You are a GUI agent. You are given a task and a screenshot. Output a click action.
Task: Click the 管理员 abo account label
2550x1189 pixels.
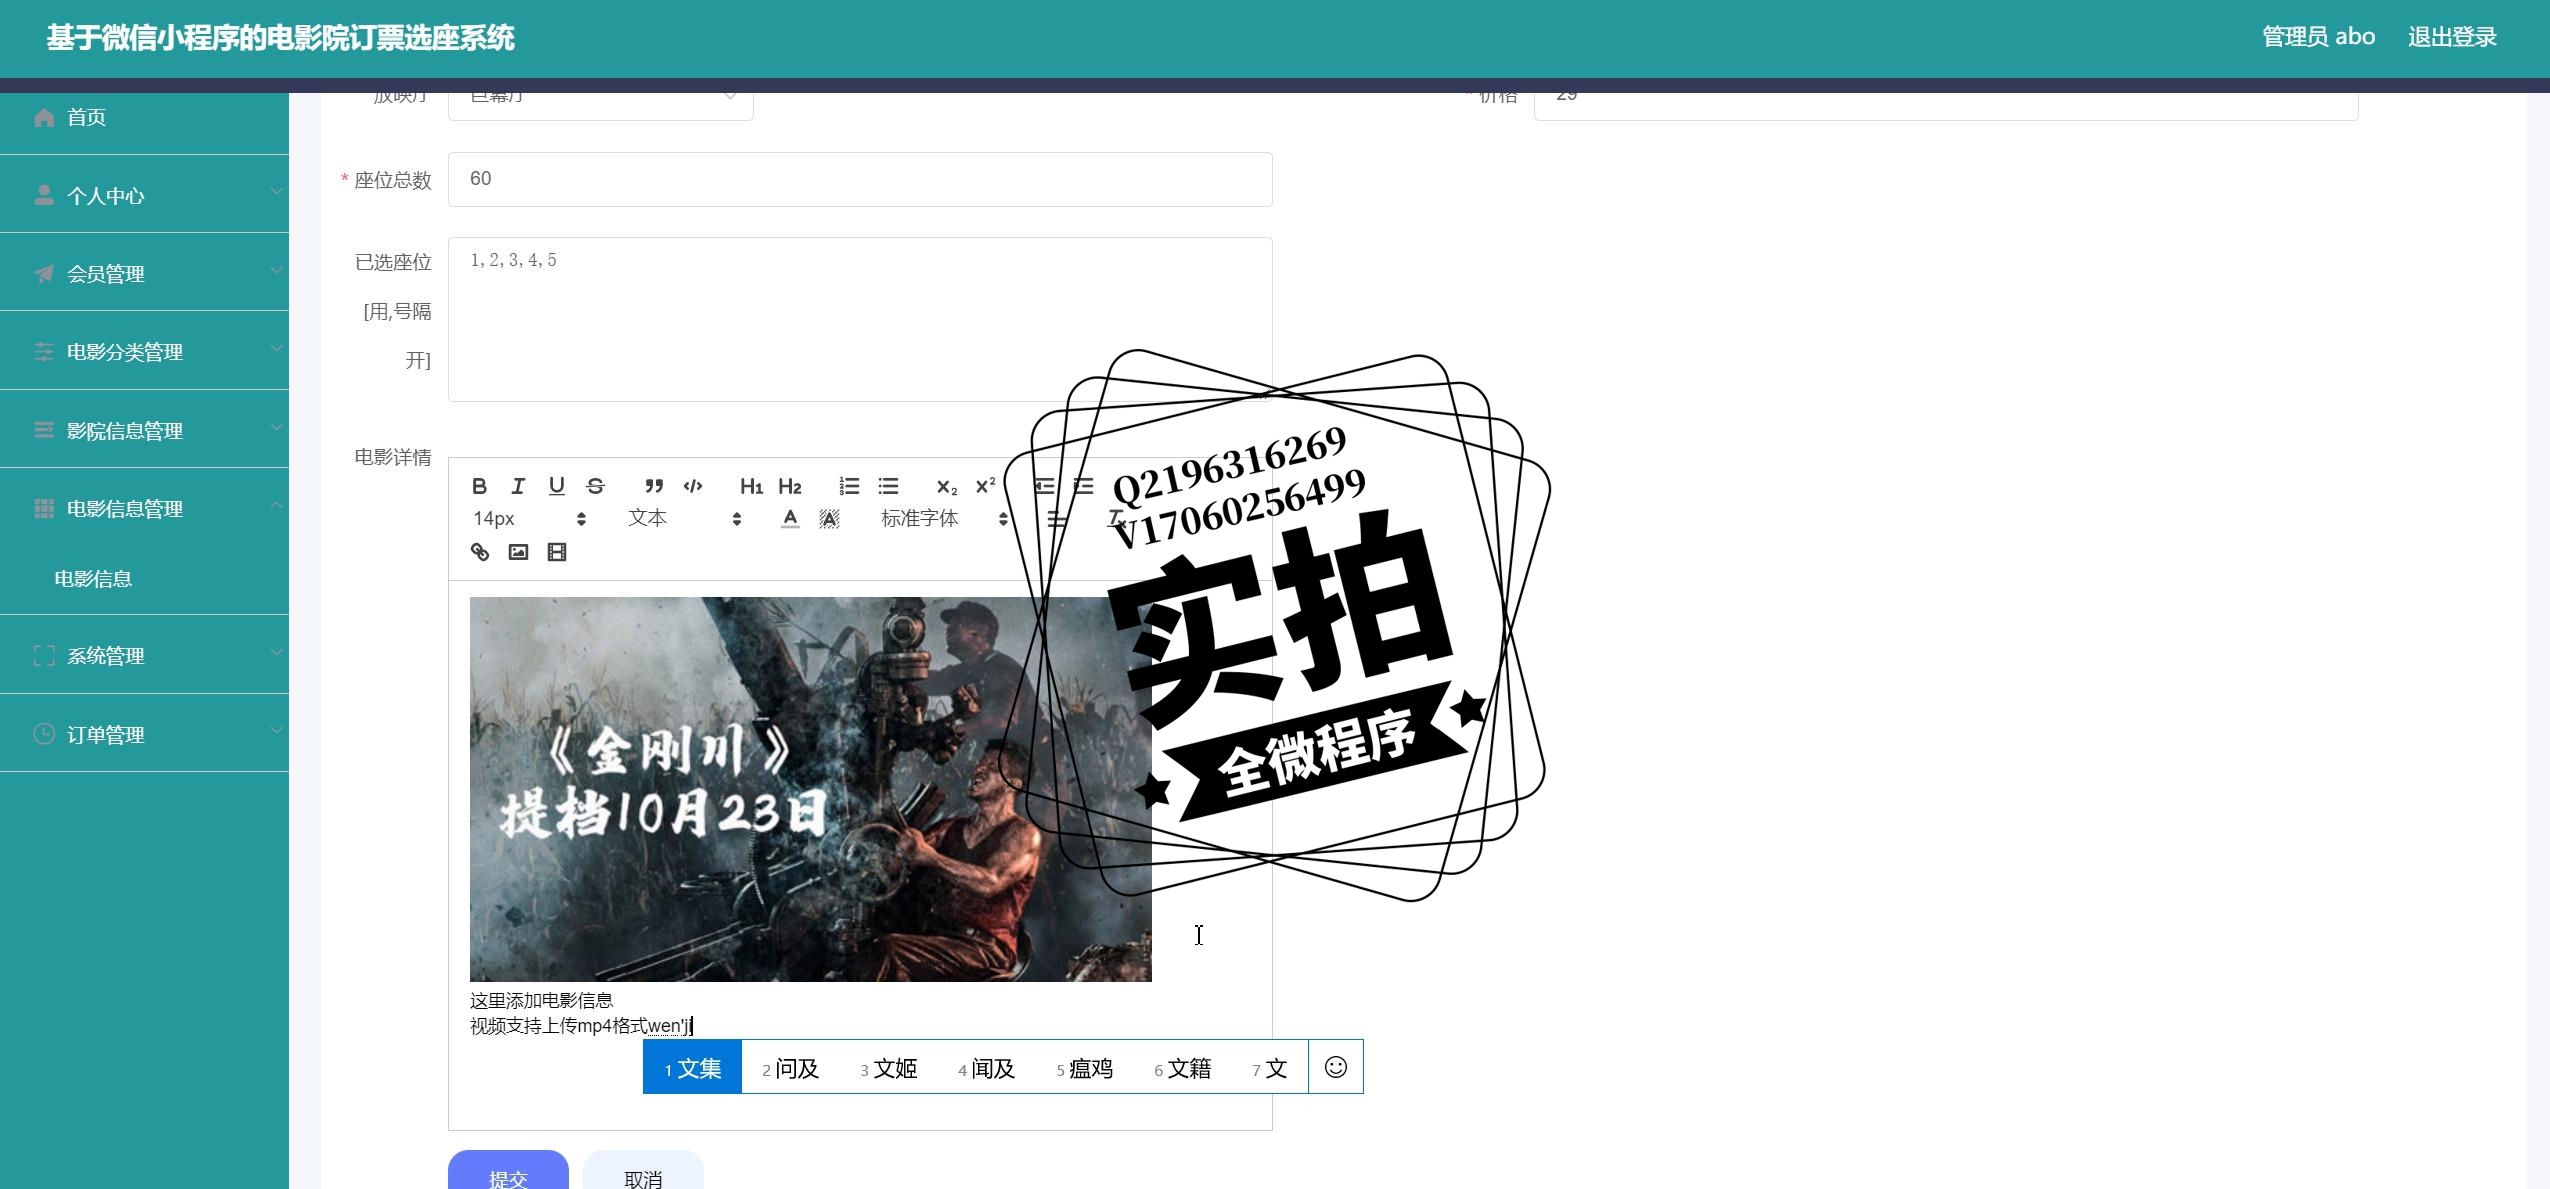(2318, 37)
